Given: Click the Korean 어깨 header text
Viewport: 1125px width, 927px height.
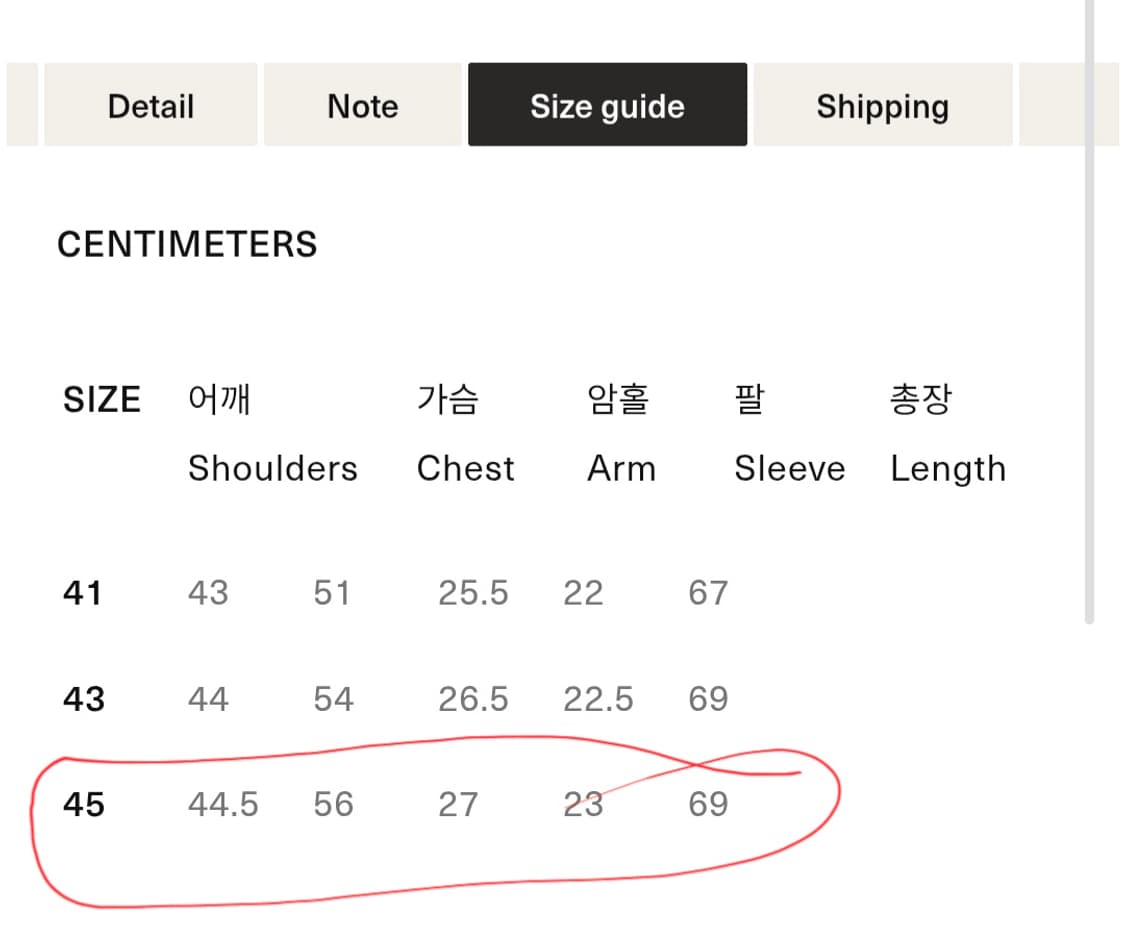Looking at the screenshot, I should (x=219, y=400).
